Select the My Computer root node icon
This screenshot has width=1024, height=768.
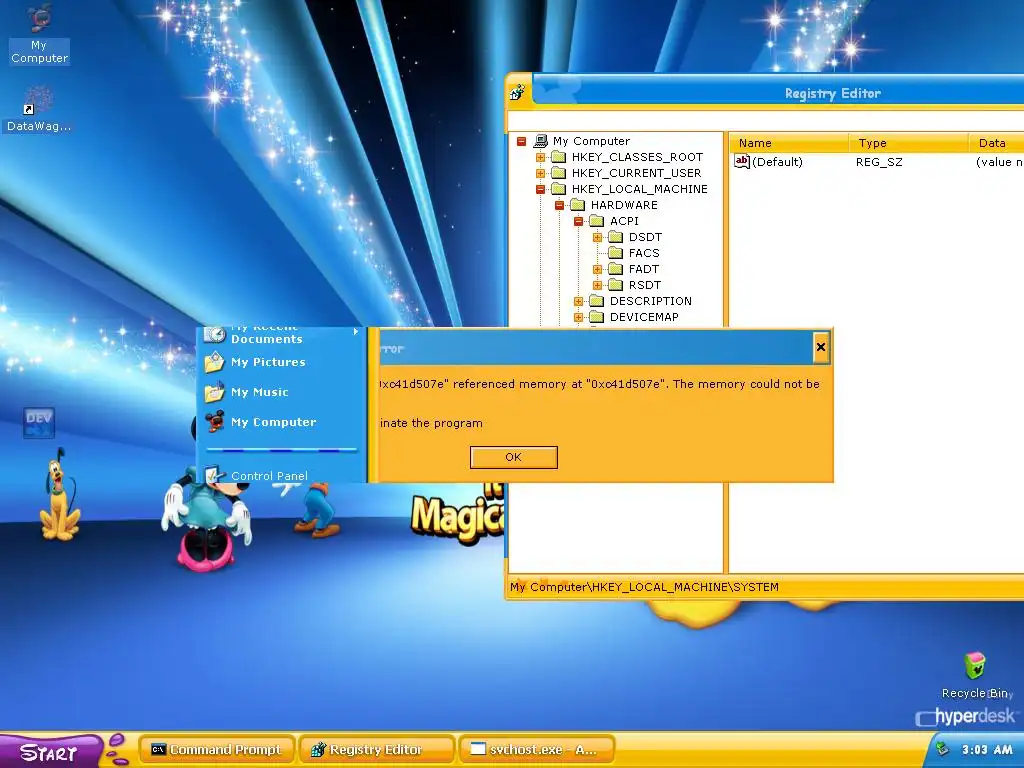coord(541,140)
